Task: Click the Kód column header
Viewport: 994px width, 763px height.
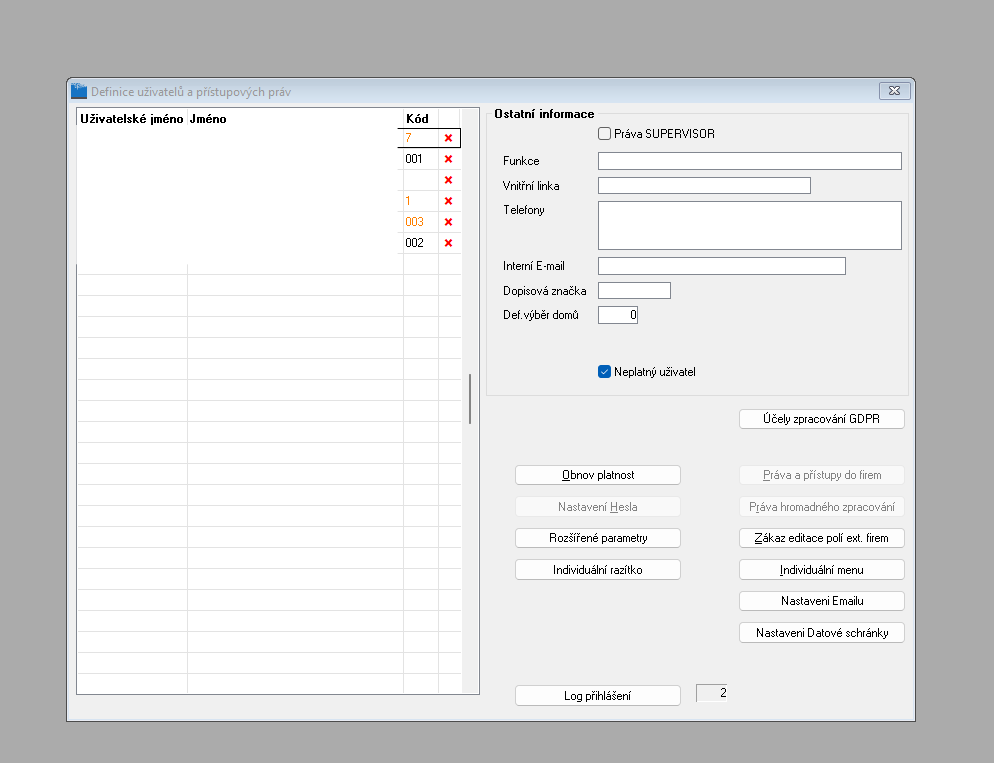Action: click(421, 119)
